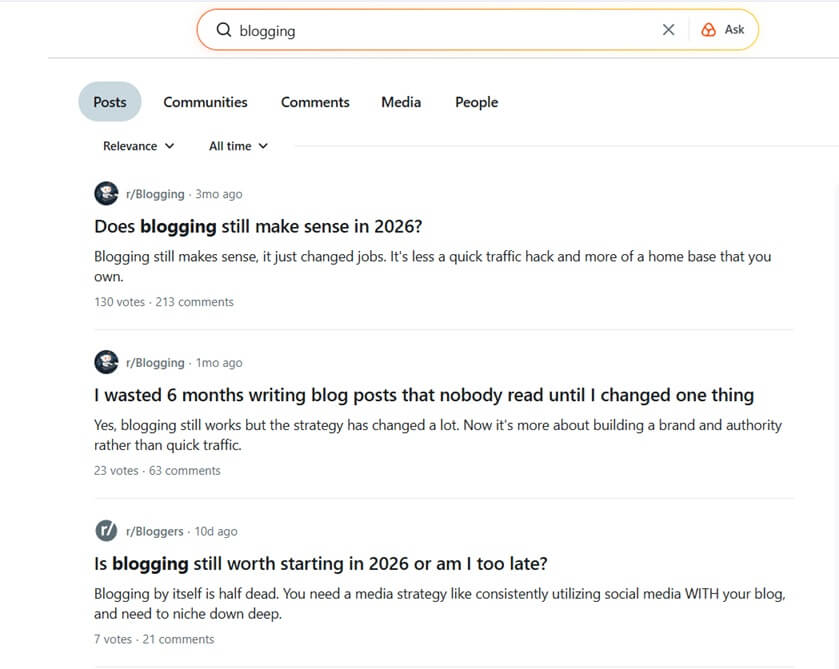839x669 pixels.
Task: Click snippet 'Blogging by itself is half dead'
Action: coord(440,604)
